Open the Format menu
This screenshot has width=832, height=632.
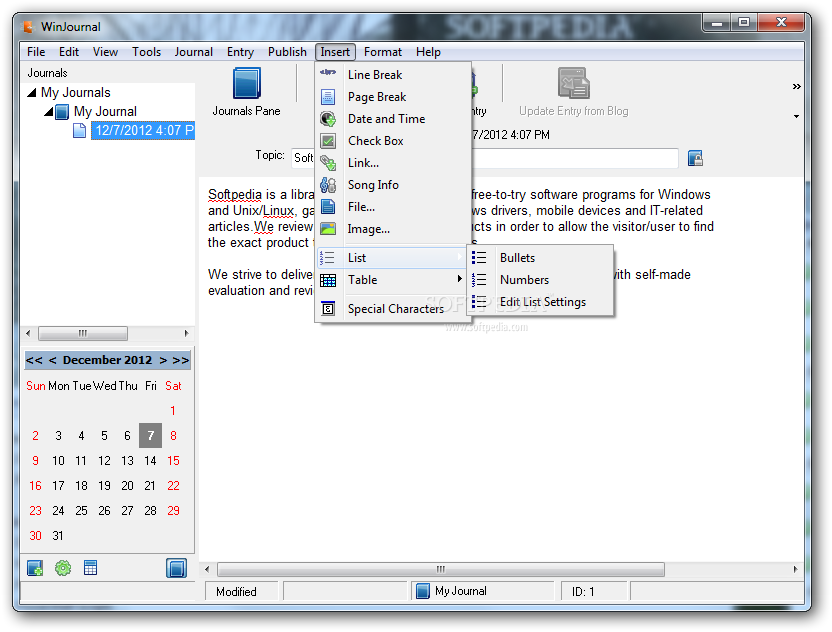383,52
